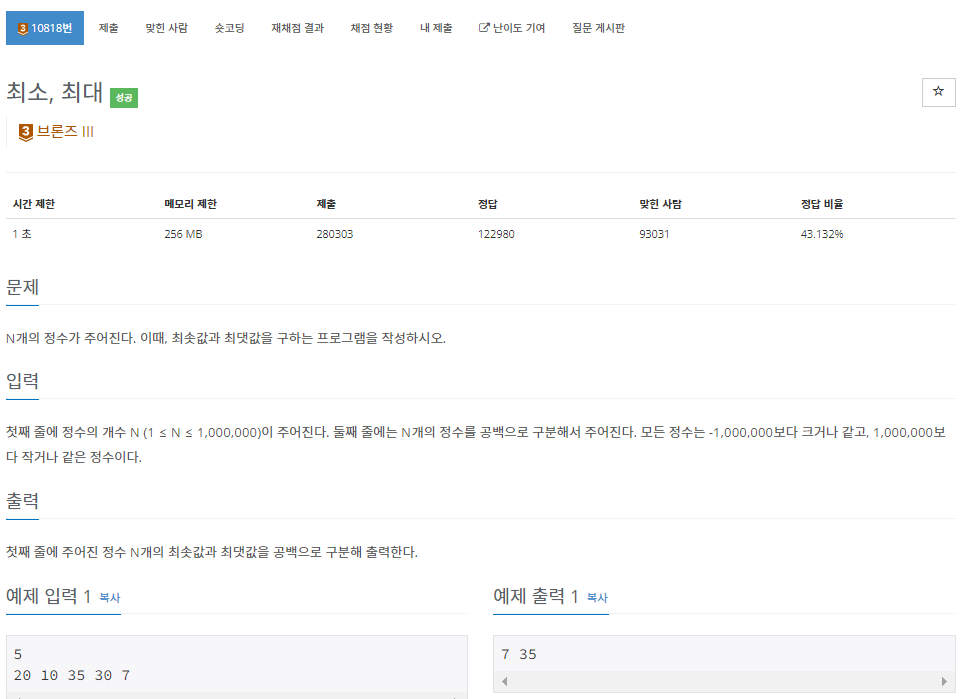Open 난이도 기여 page
The image size is (963, 699).
517,28
